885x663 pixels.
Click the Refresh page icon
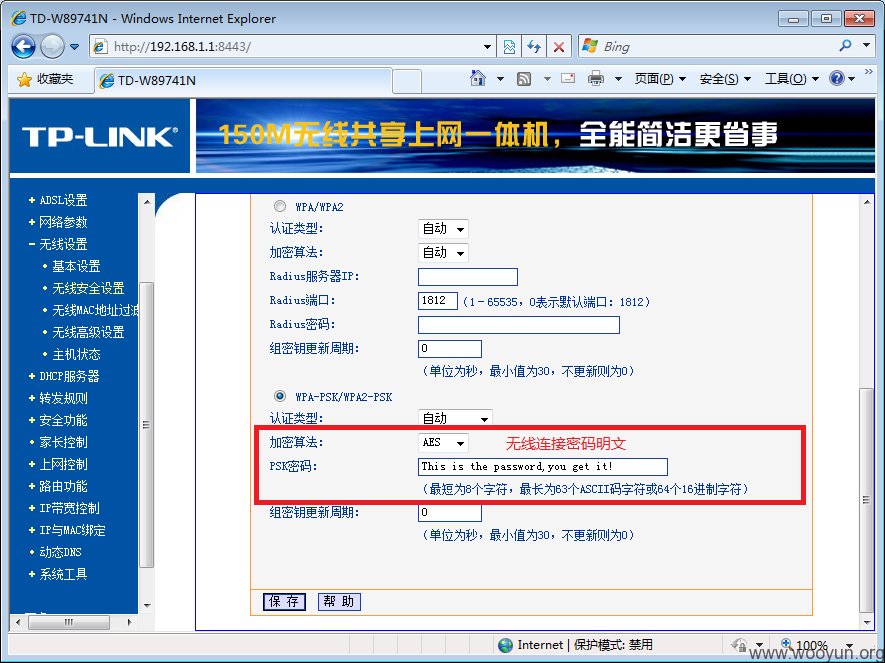pyautogui.click(x=534, y=47)
